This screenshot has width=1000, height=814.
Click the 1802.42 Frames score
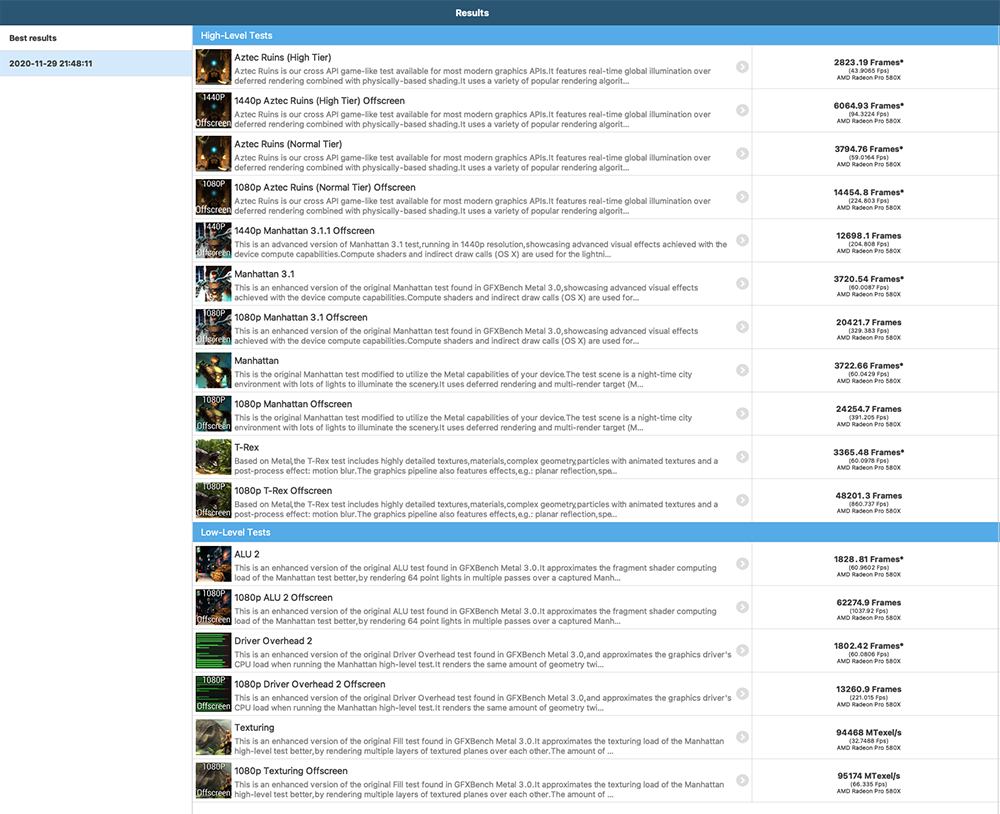869,646
